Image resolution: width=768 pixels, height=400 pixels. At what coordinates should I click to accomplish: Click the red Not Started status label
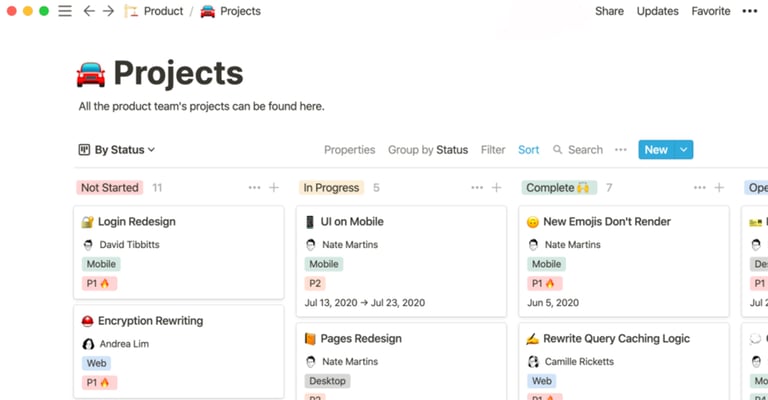point(110,187)
